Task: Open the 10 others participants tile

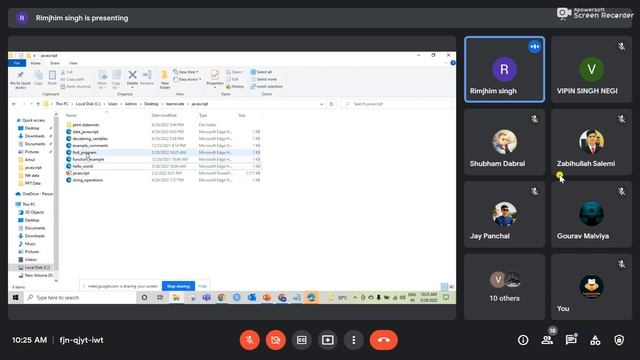Action: (x=504, y=287)
